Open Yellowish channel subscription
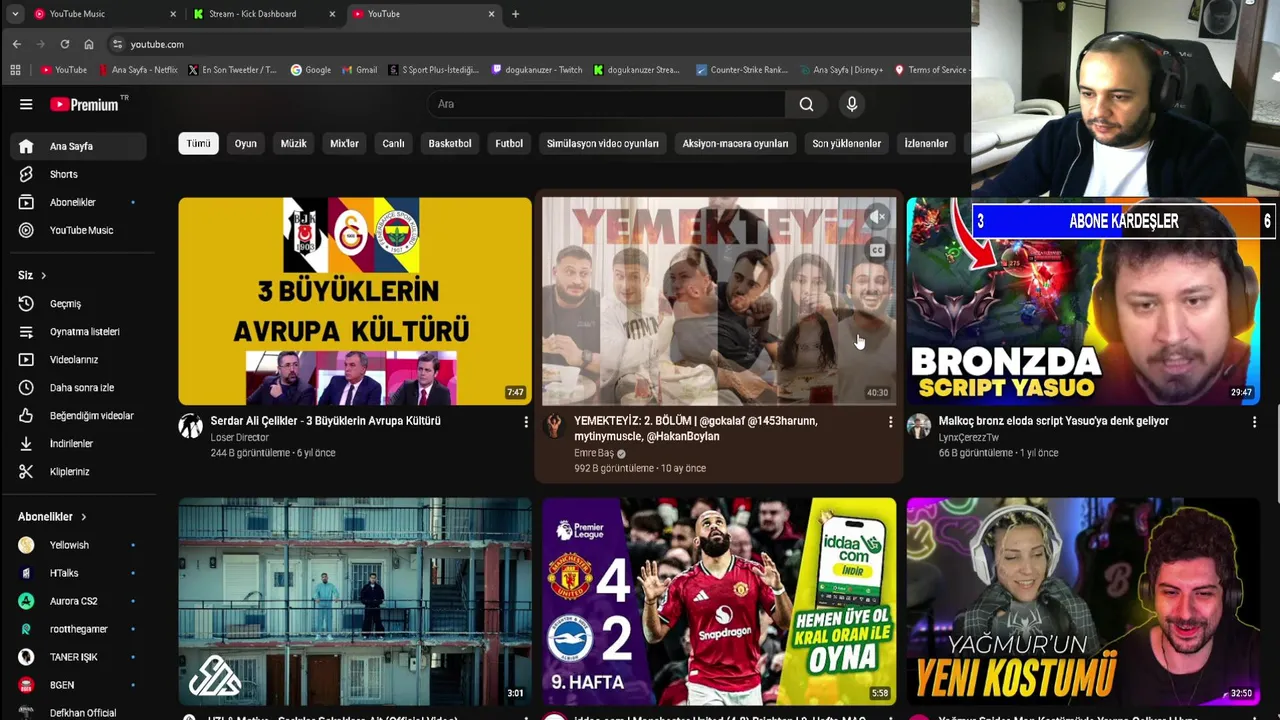This screenshot has height=720, width=1280. click(x=78, y=545)
